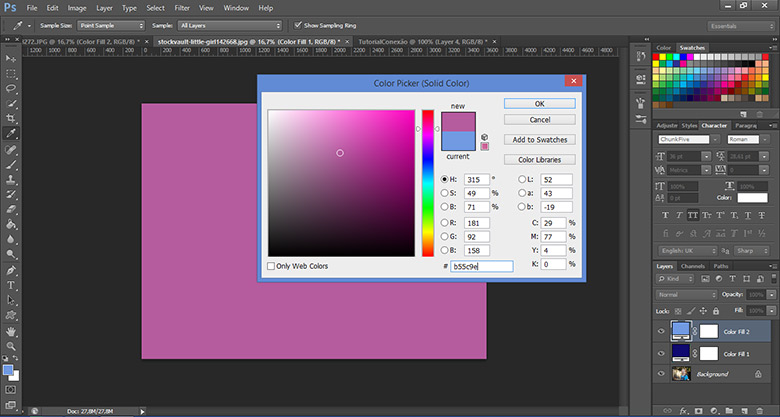Select the Brush tool
The width and height of the screenshot is (780, 417).
[11, 164]
